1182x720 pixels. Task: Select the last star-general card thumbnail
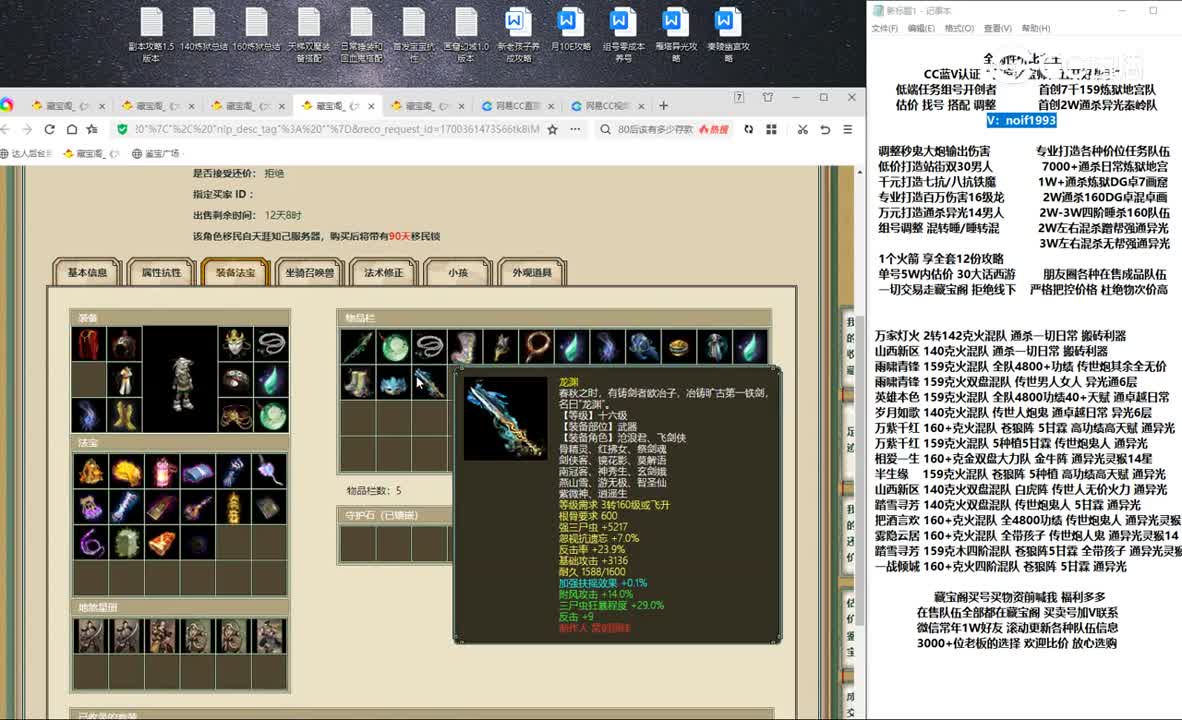pyautogui.click(x=270, y=636)
